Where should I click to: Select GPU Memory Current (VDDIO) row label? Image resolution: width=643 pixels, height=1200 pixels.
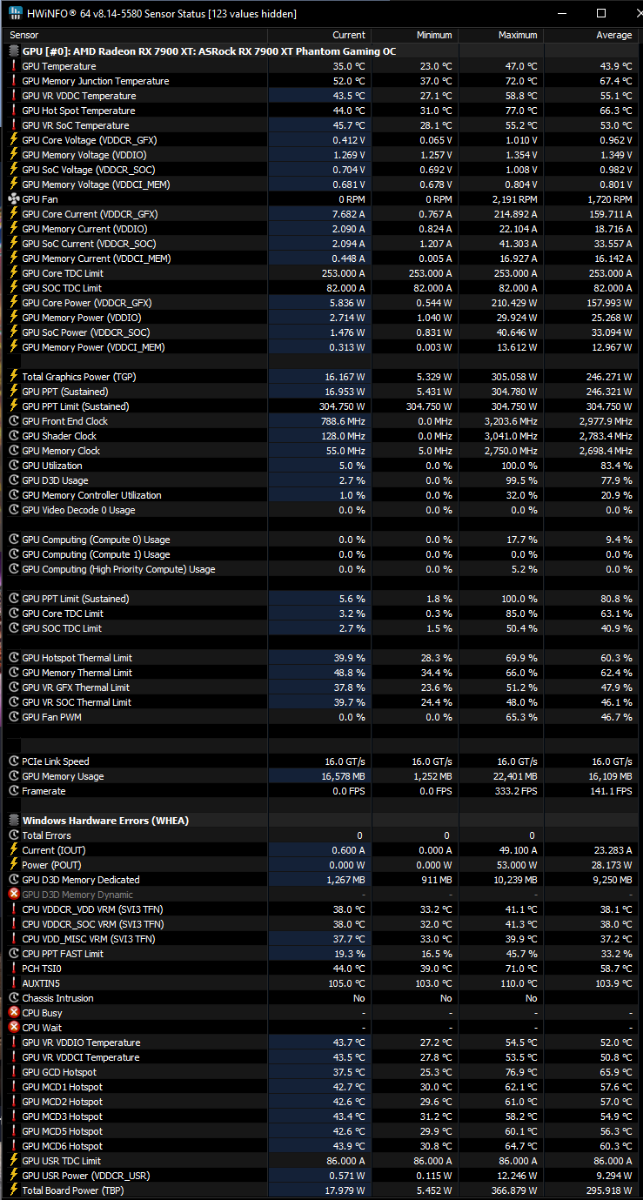(83, 229)
